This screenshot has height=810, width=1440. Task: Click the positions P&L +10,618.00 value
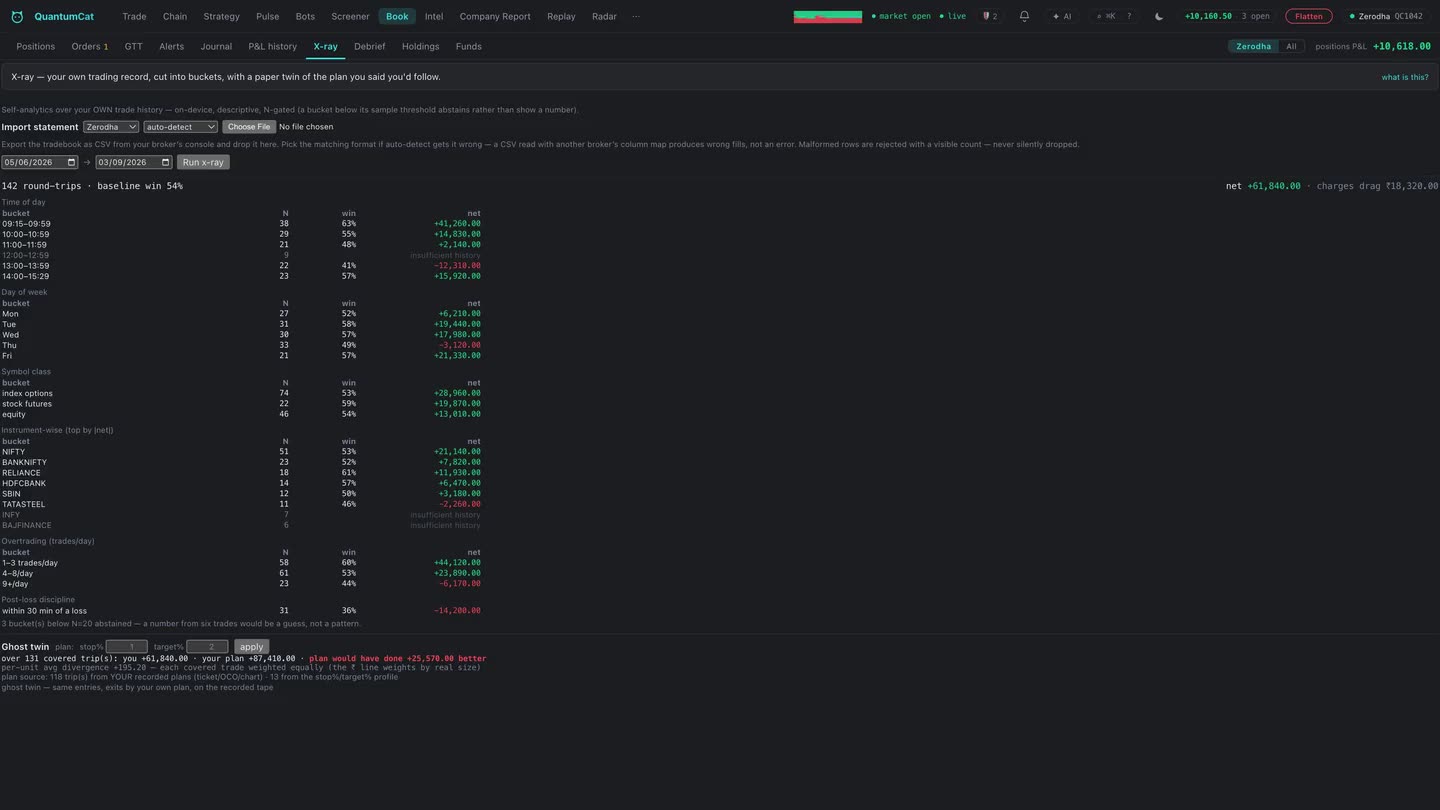[x=1401, y=47]
